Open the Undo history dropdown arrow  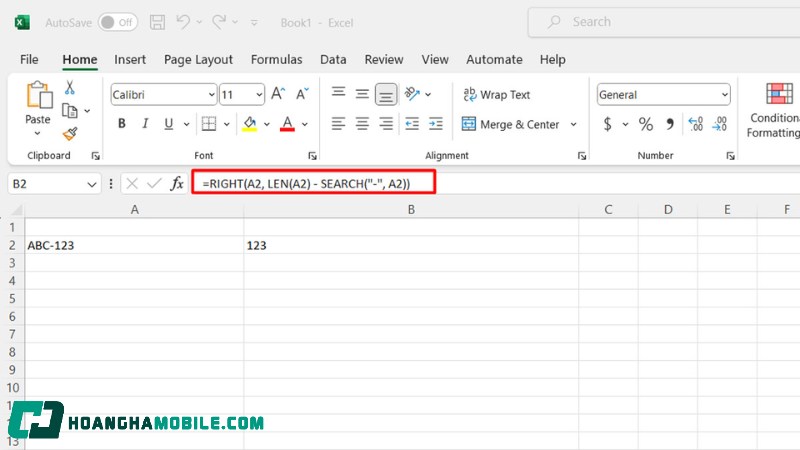[199, 22]
